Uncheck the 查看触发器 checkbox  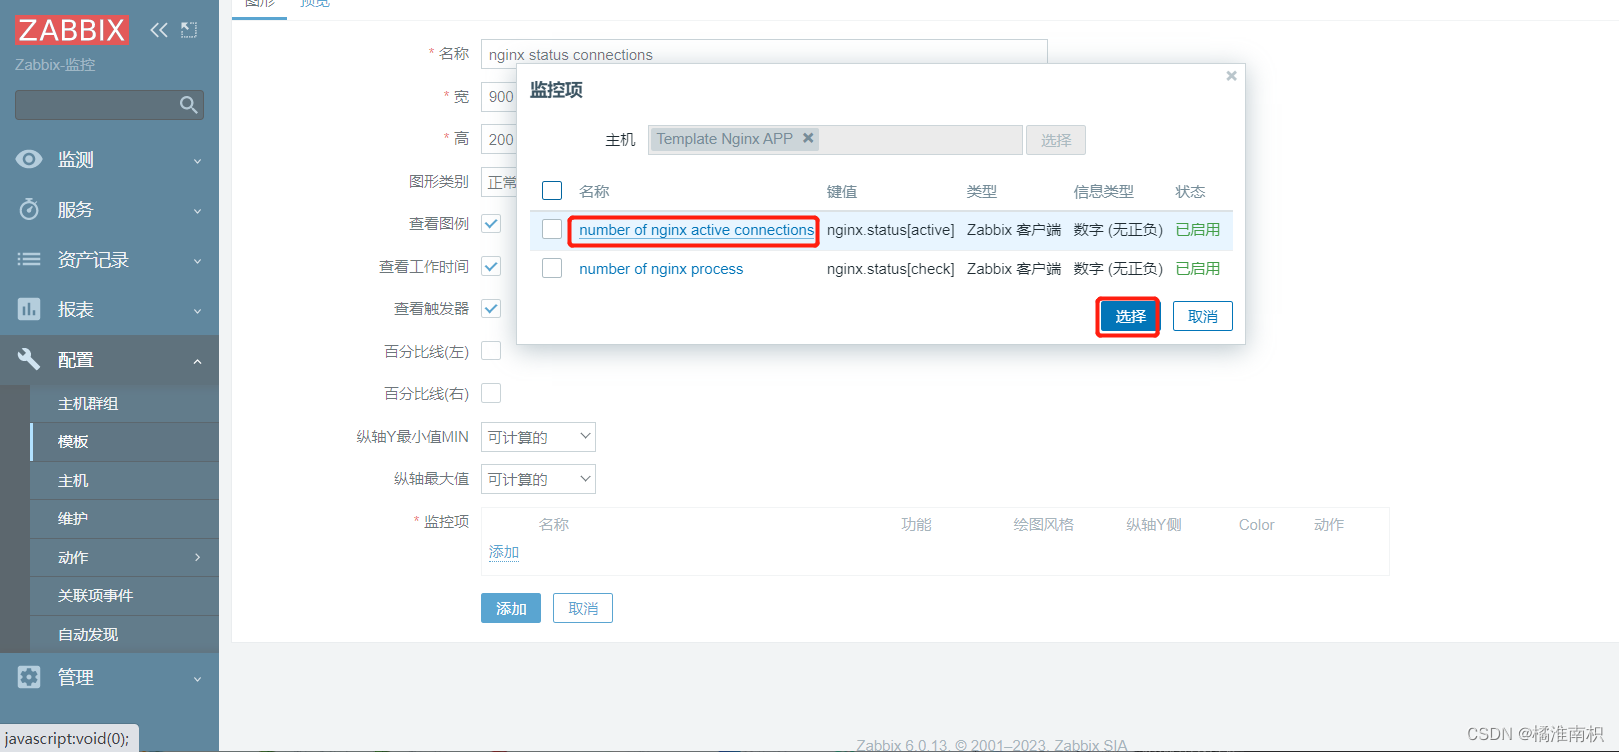[491, 308]
